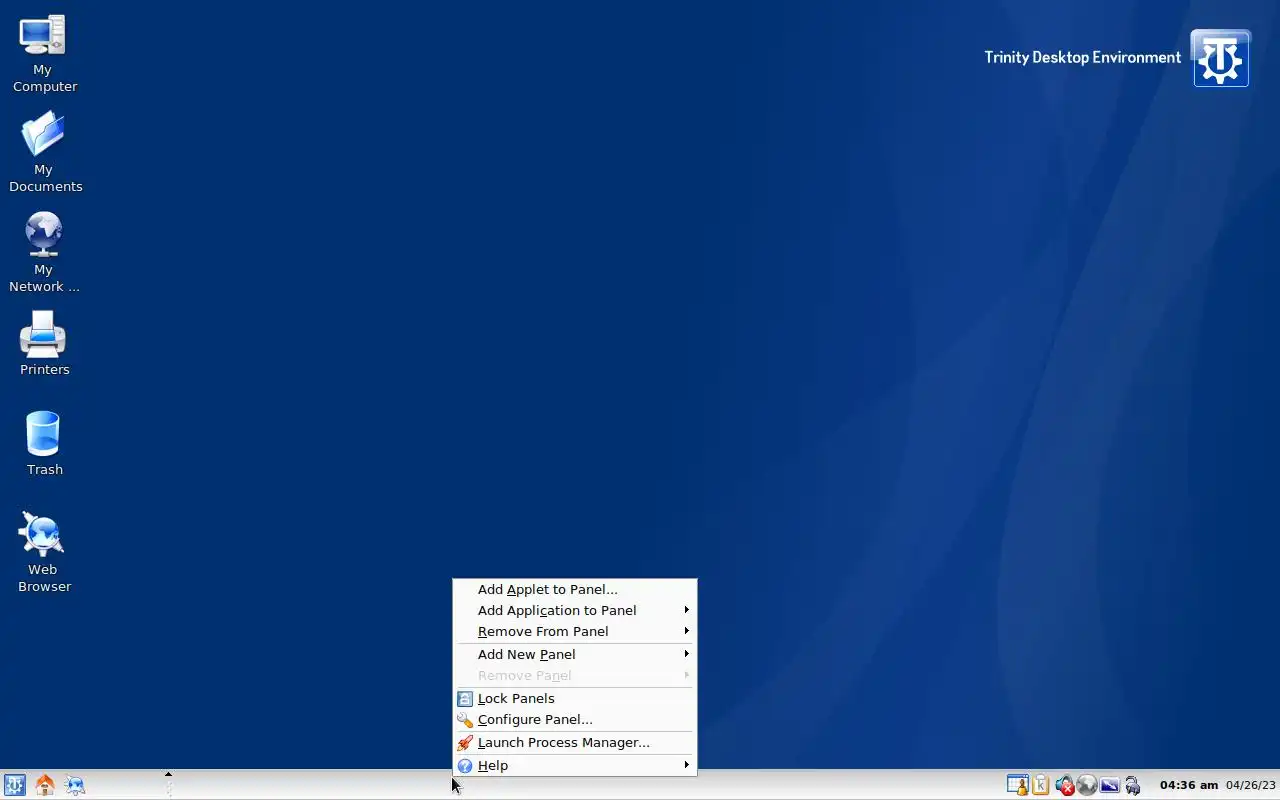1280x800 pixels.
Task: Open the TDE start menu button
Action: [14, 785]
